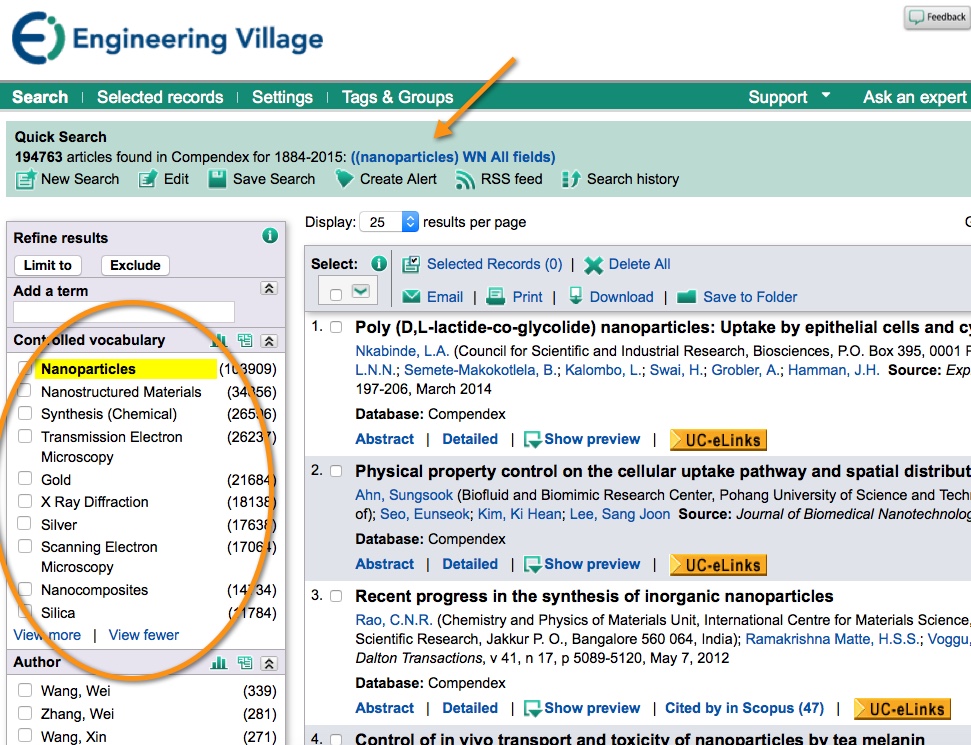This screenshot has width=971, height=745.
Task: Open Author facet bar chart icon
Action: pos(219,663)
